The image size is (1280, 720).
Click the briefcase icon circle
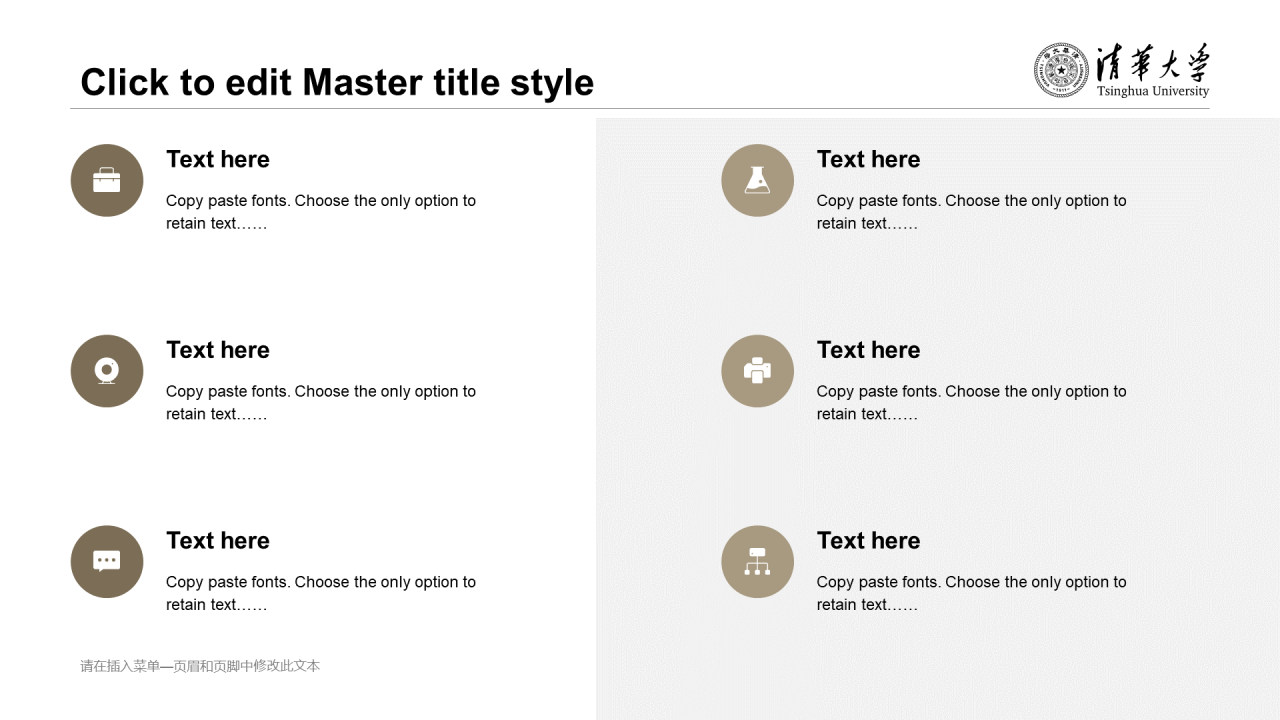click(x=107, y=180)
